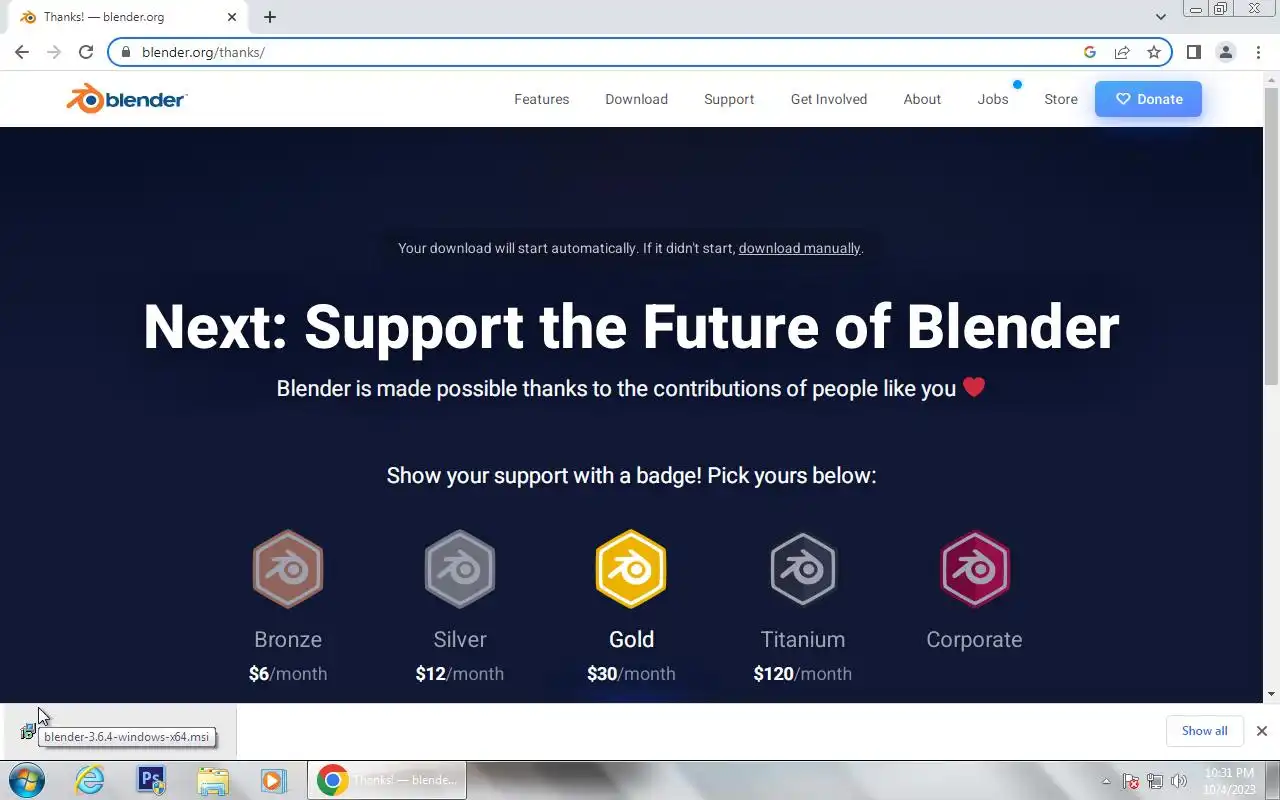Image resolution: width=1280 pixels, height=800 pixels.
Task: Select the Corporate badge icon
Action: (975, 569)
